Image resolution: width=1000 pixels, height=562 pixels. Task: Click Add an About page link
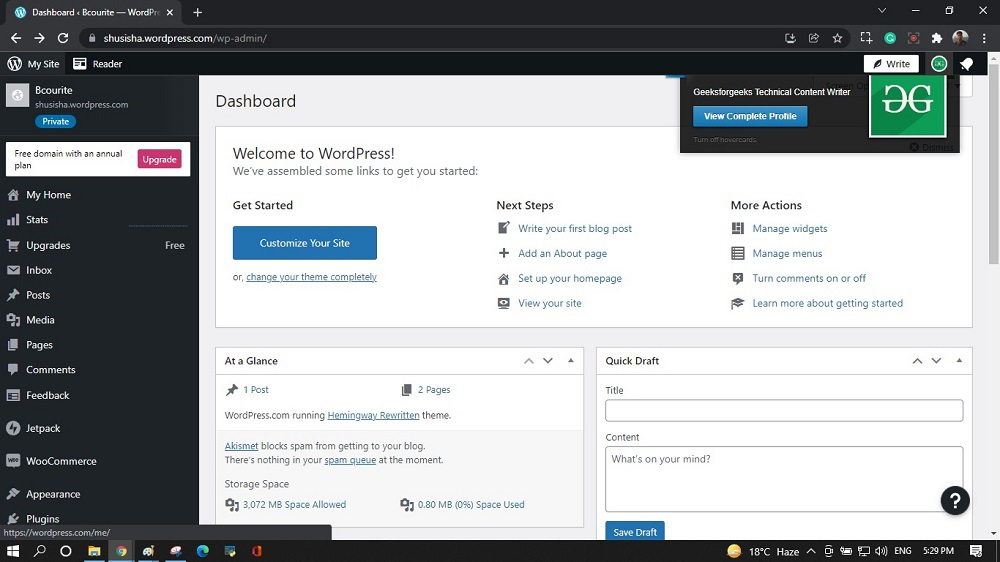pos(562,253)
